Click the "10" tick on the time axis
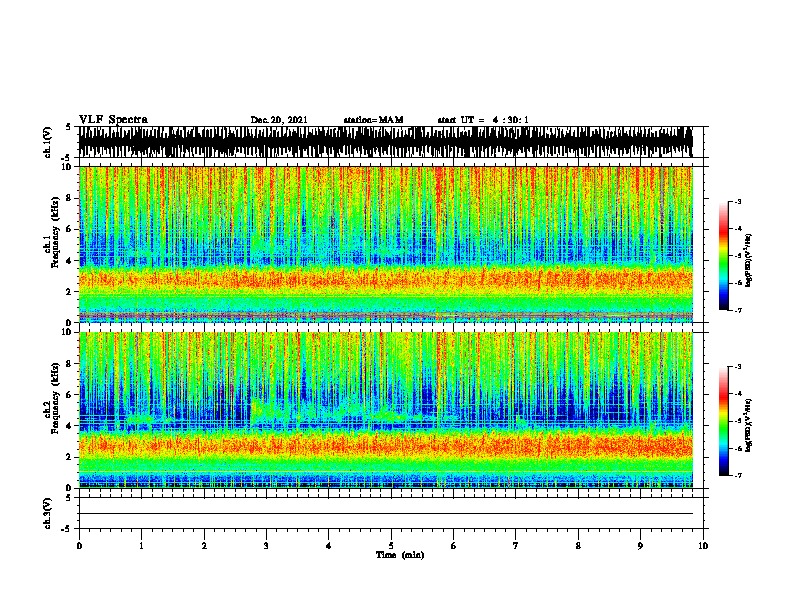The image size is (792, 612). [x=703, y=546]
